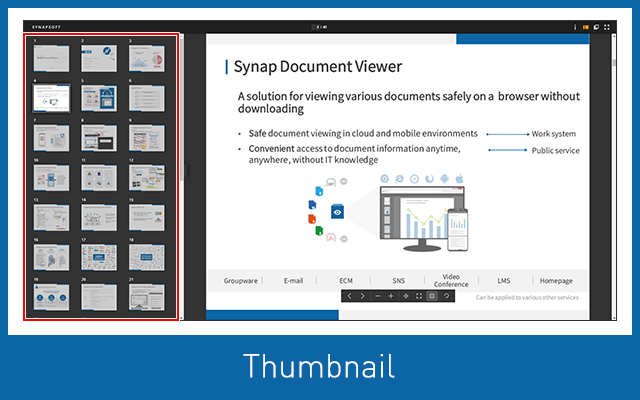Open page 17 thumbnail
The height and width of the screenshot is (400, 640).
pos(99,257)
